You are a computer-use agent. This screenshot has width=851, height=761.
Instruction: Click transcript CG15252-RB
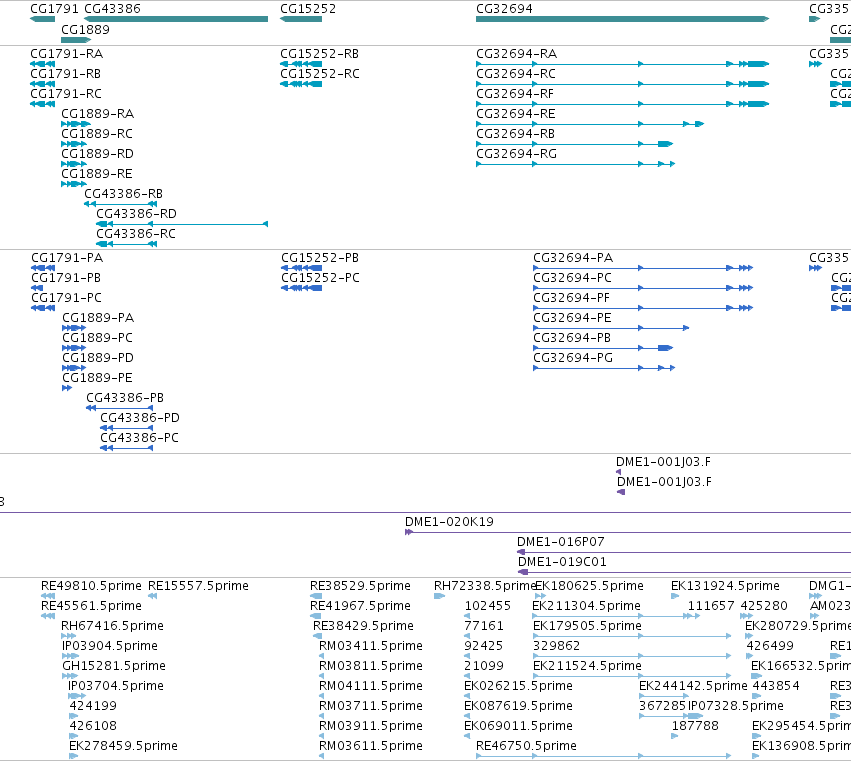pos(319,54)
